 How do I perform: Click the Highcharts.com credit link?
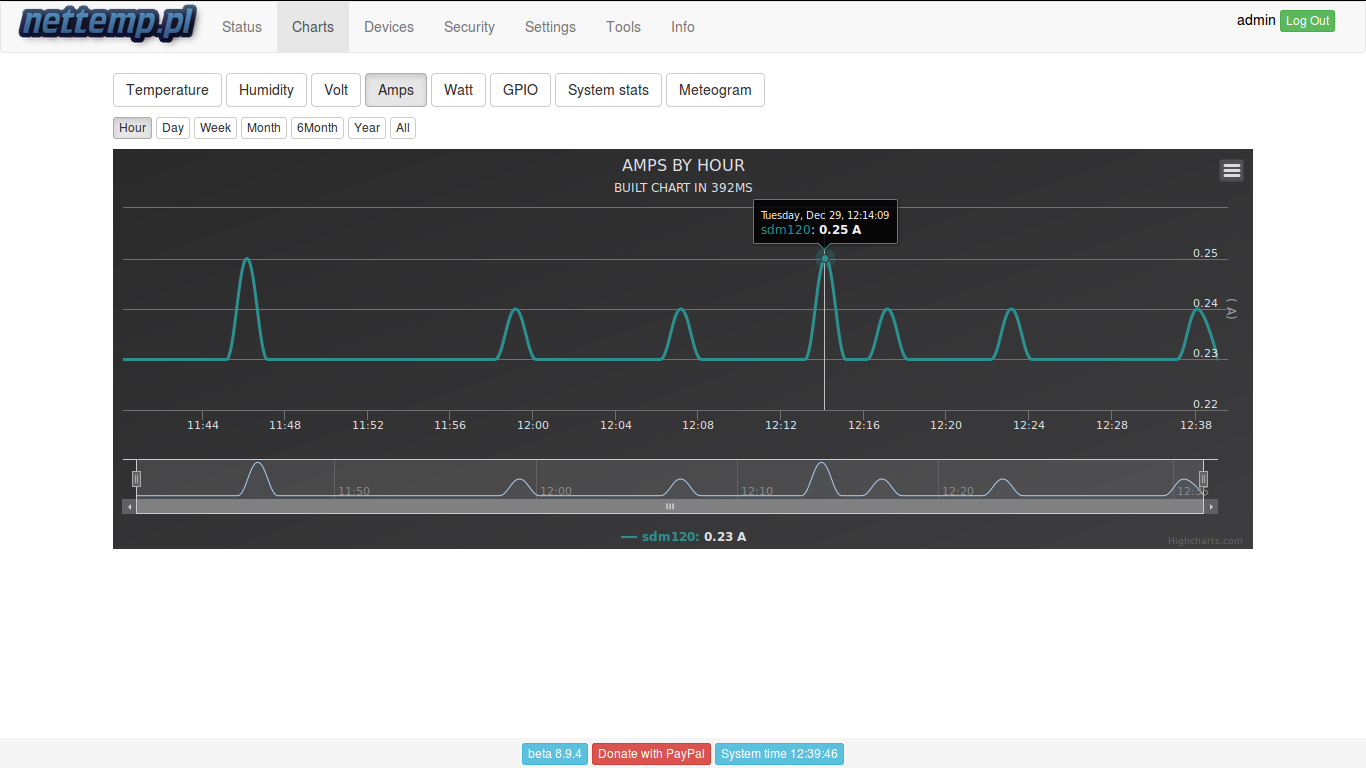(x=1205, y=541)
